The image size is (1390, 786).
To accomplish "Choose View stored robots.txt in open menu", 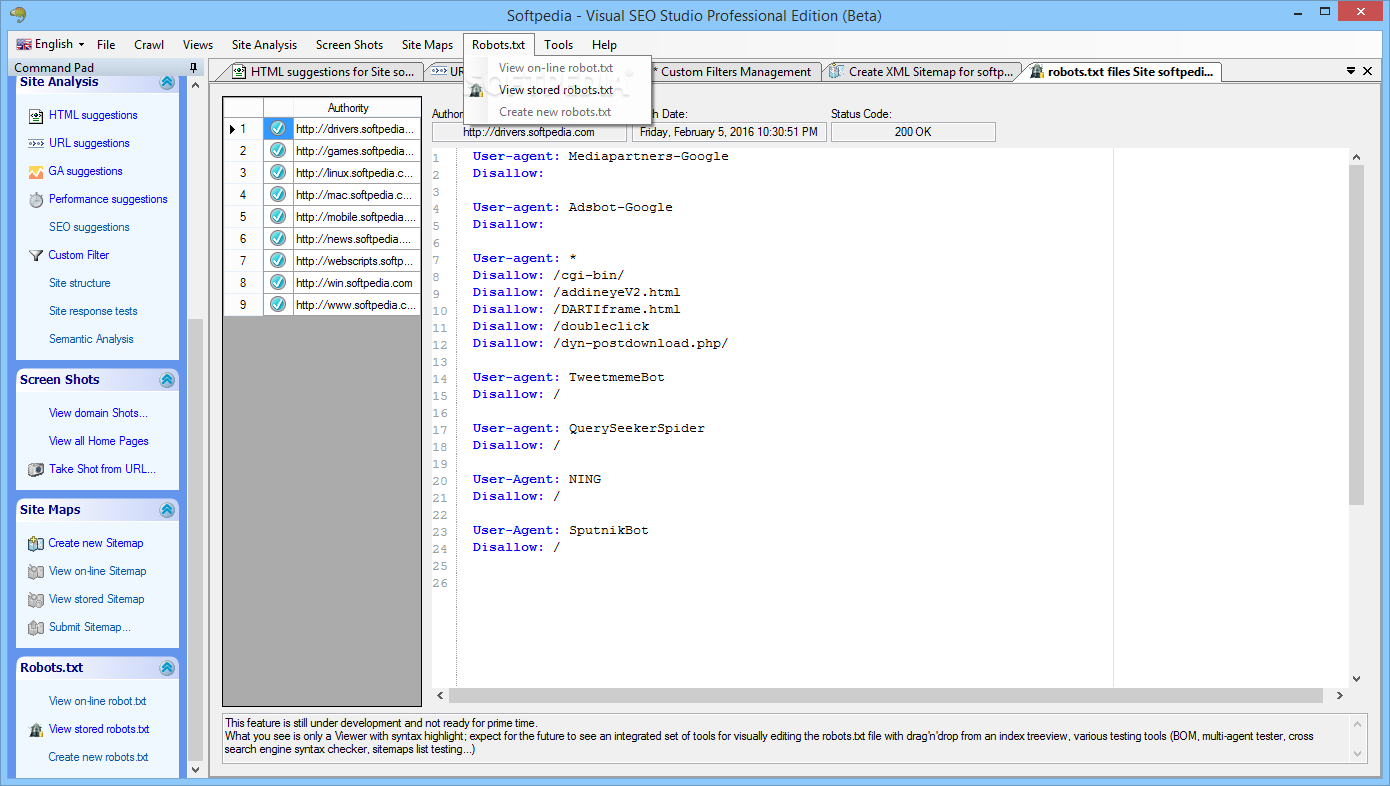I will [557, 90].
